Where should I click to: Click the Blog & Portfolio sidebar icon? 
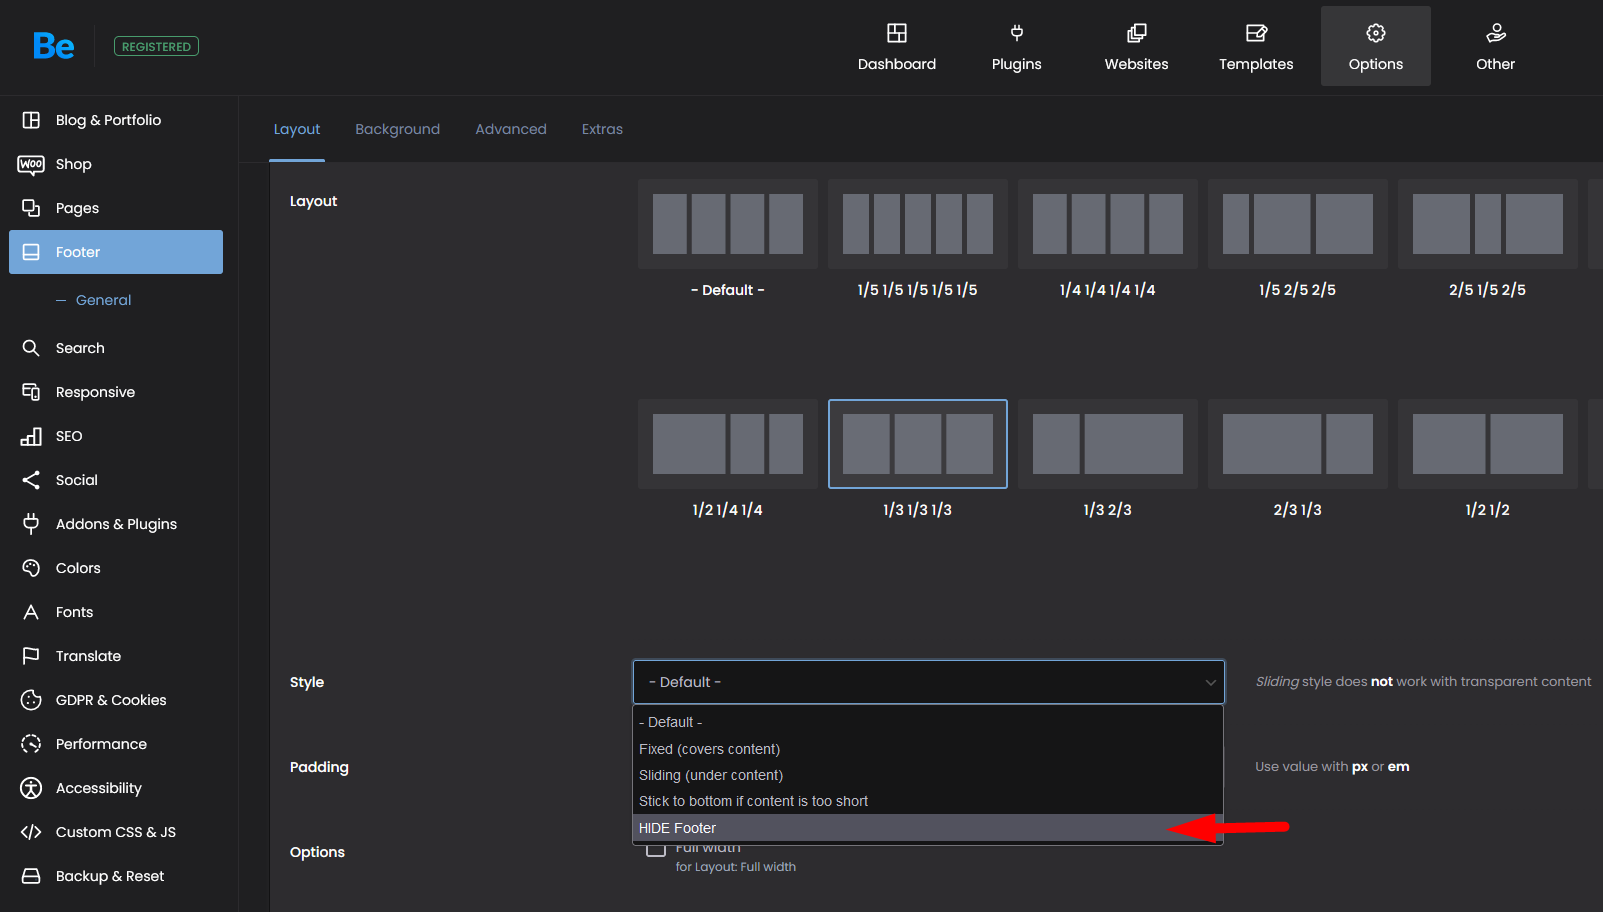[31, 120]
